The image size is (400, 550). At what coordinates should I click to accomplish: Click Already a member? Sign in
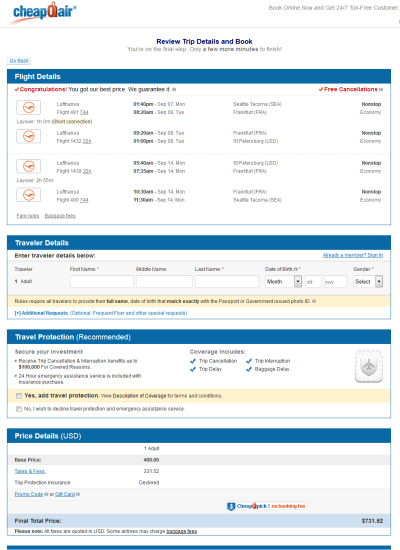point(353,255)
